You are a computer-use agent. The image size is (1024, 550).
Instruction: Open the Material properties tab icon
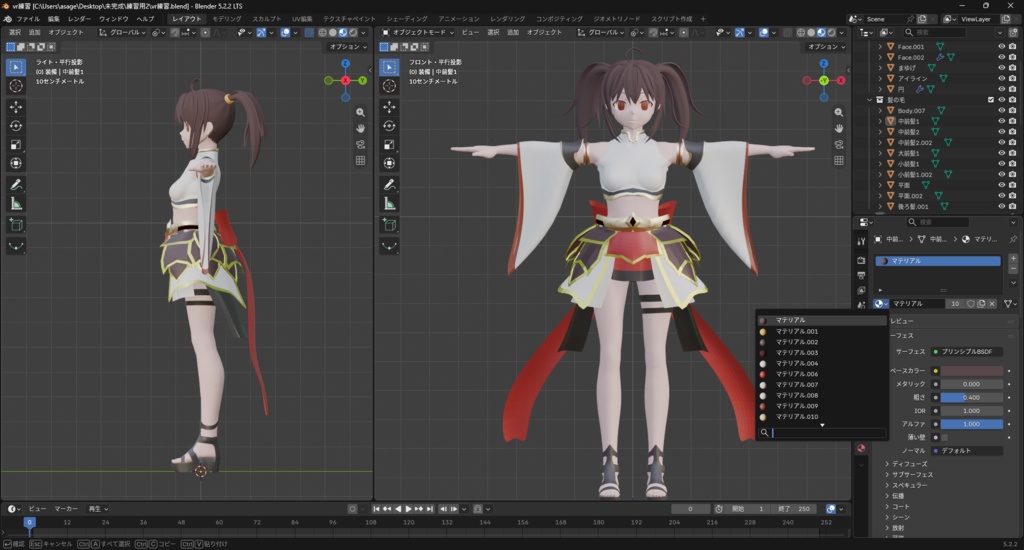click(861, 448)
